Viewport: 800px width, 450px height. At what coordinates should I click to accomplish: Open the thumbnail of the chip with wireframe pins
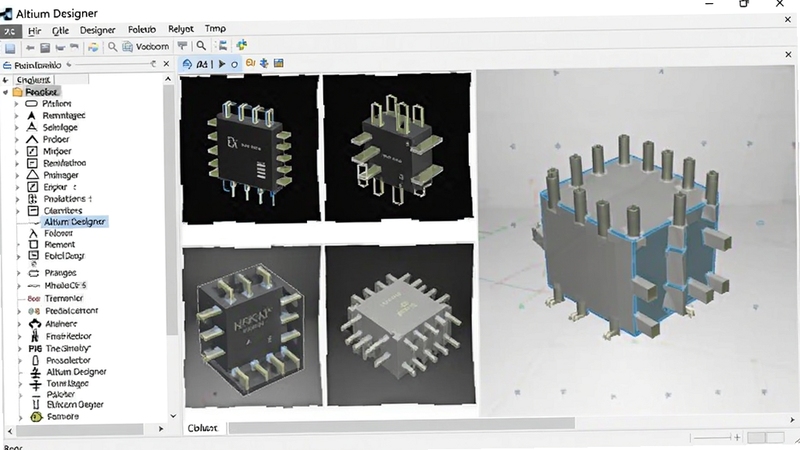(x=398, y=148)
